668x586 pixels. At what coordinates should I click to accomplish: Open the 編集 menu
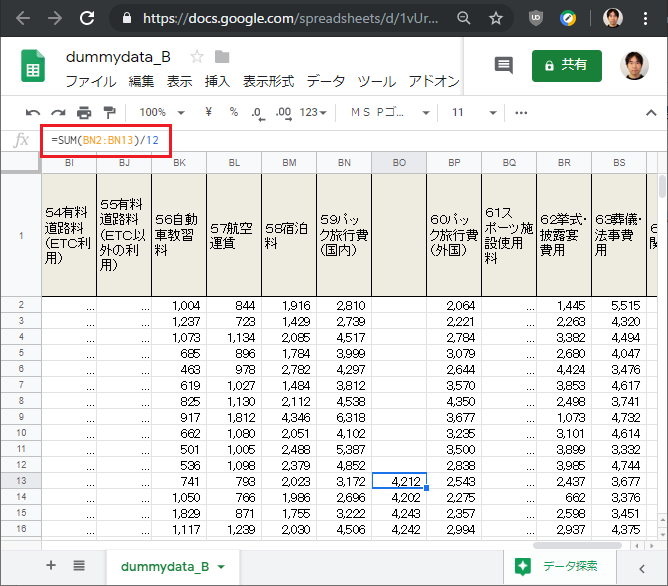(x=141, y=81)
